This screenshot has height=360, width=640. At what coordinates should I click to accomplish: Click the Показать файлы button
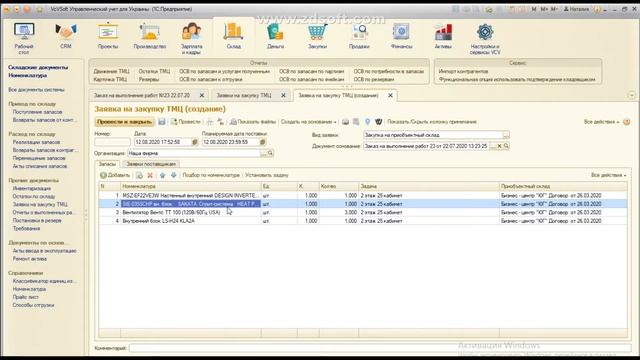[253, 122]
